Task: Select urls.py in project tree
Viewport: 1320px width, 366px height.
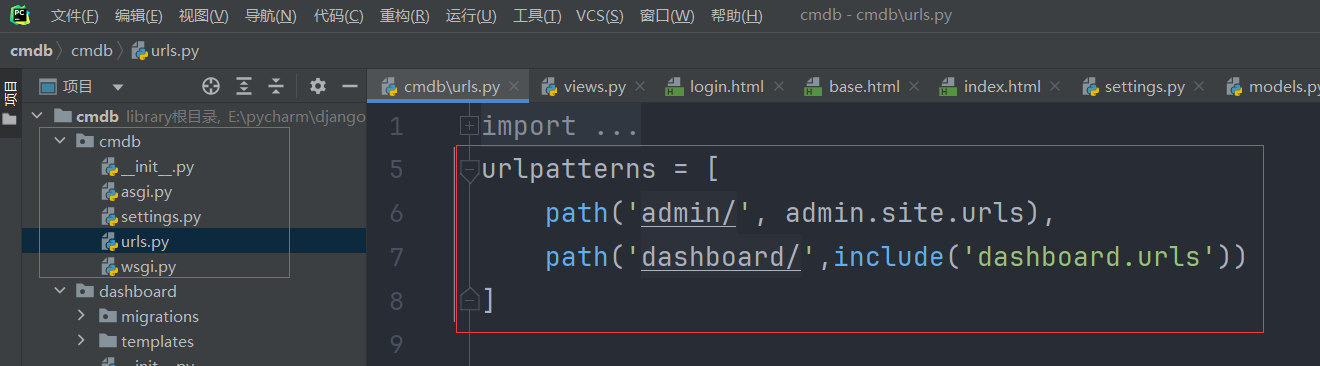Action: 193,241
